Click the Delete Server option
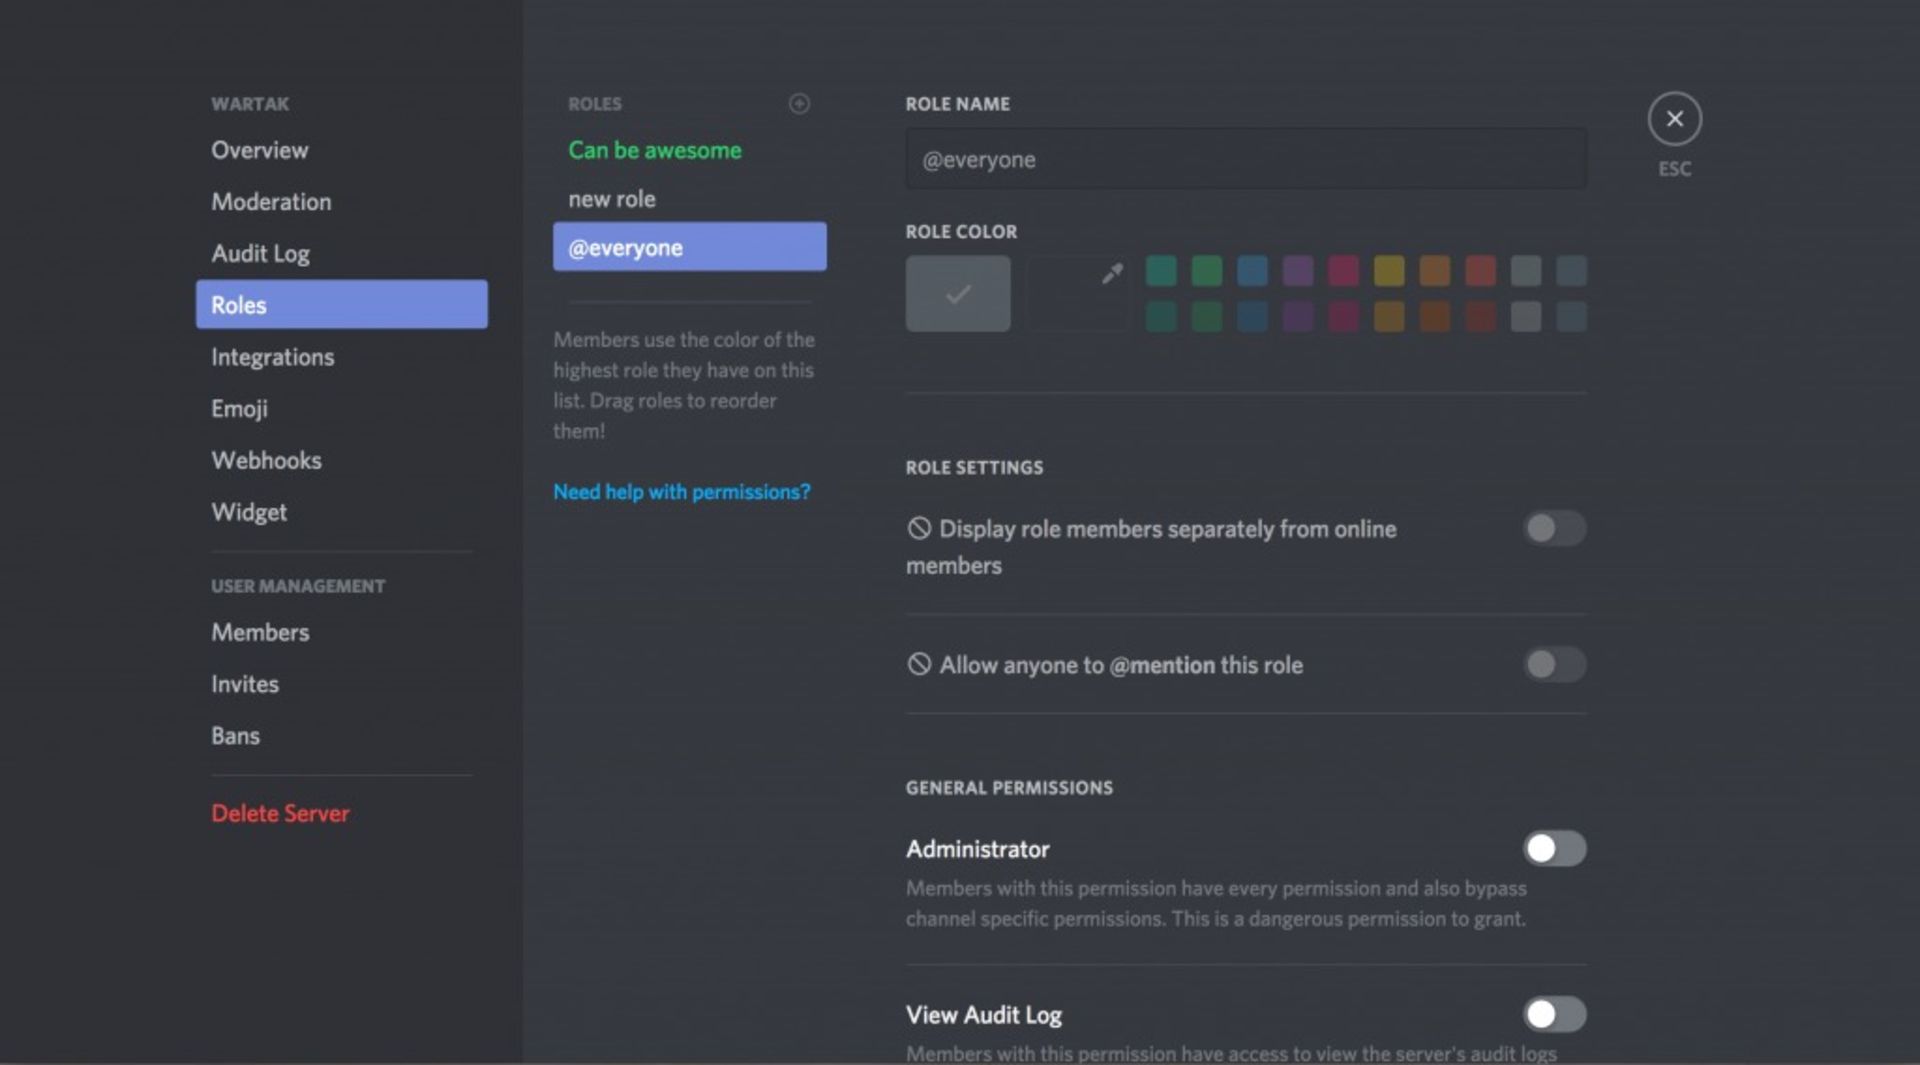The image size is (1920, 1065). pyautogui.click(x=280, y=814)
